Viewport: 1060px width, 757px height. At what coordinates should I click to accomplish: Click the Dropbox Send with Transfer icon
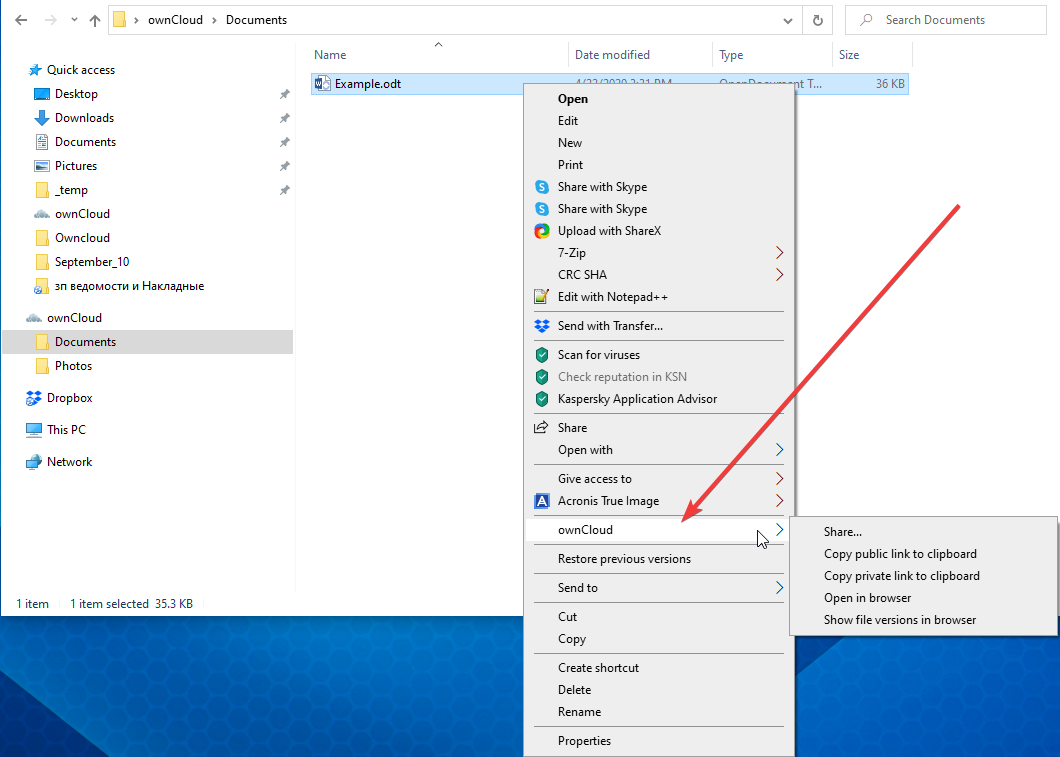point(542,326)
